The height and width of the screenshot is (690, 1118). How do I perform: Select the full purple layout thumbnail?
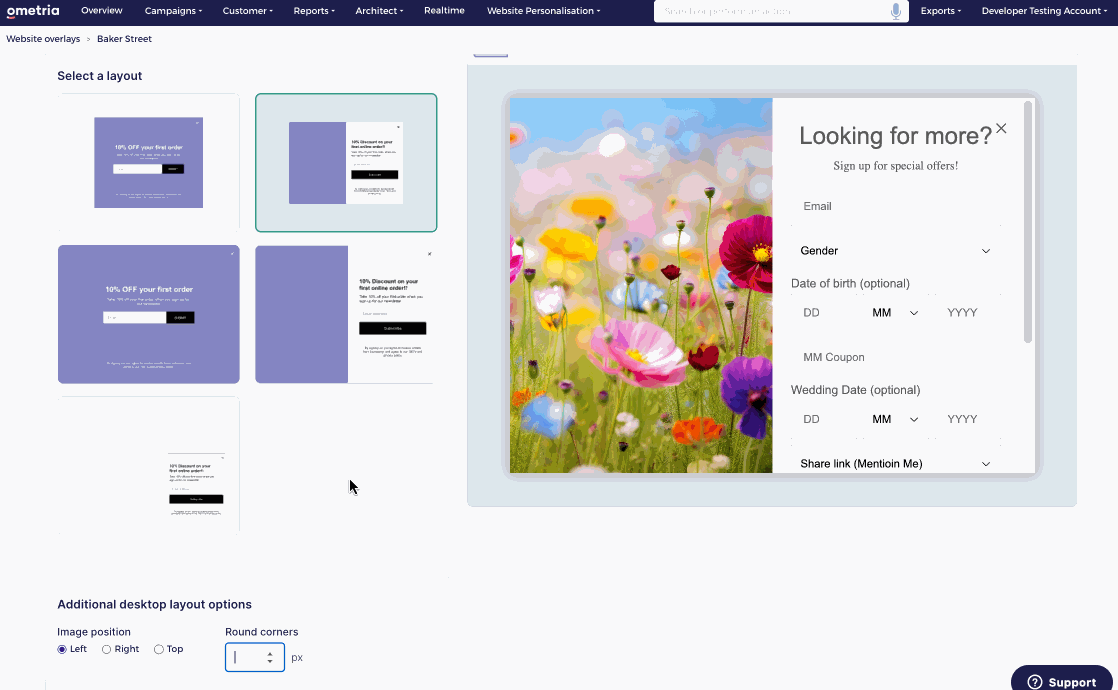pyautogui.click(x=148, y=314)
